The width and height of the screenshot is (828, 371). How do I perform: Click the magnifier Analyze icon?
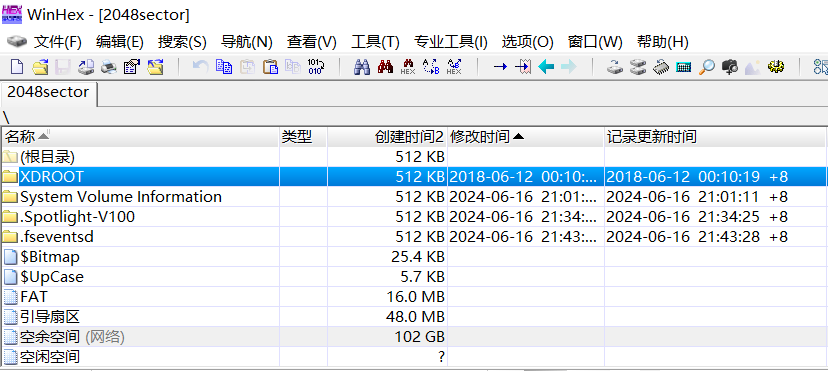point(707,67)
